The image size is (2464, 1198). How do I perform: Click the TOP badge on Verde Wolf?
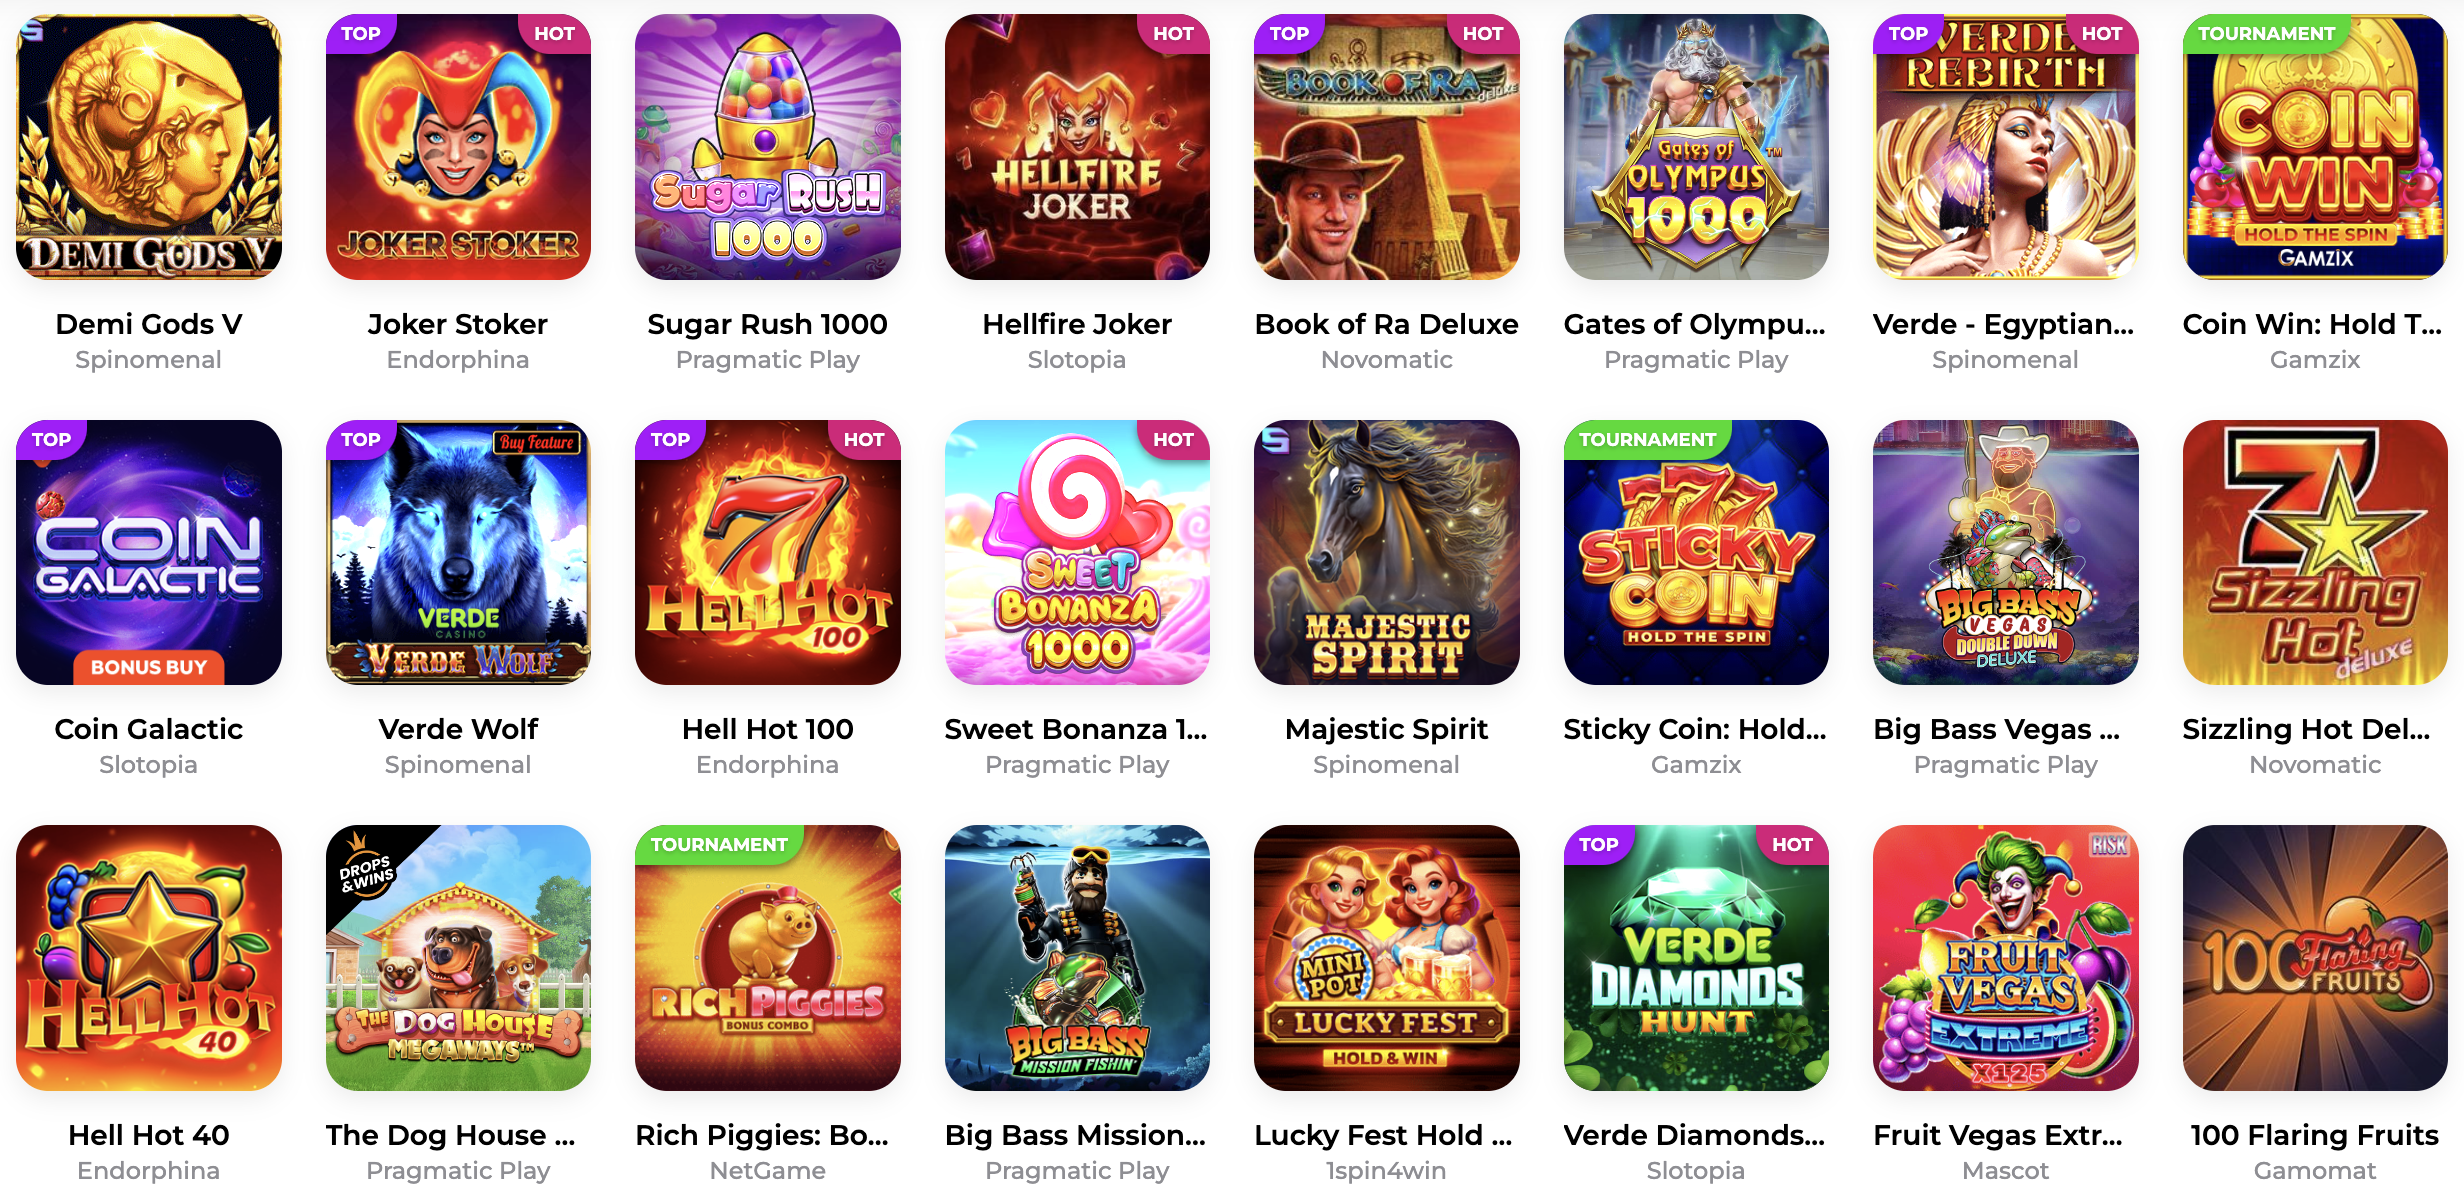[361, 439]
